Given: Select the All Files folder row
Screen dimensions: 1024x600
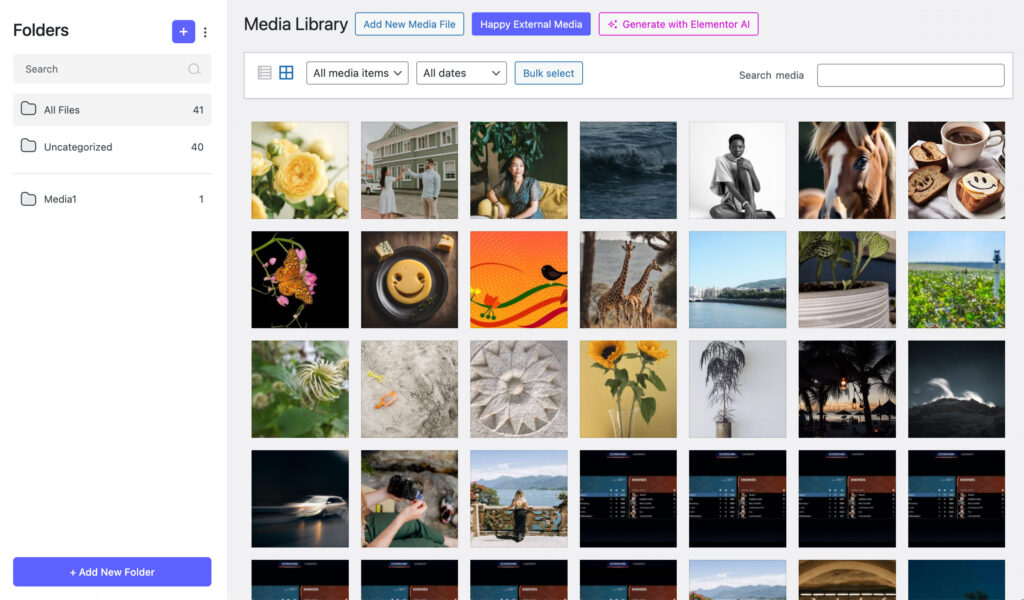Looking at the screenshot, I should tap(112, 110).
